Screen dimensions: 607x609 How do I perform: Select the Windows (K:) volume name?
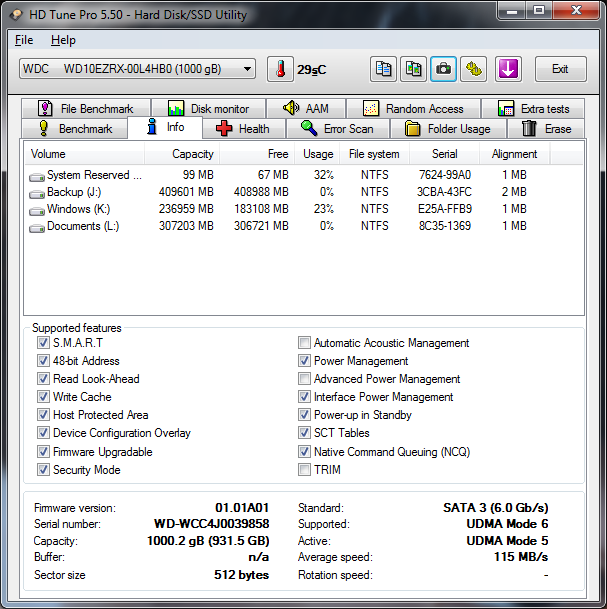(x=78, y=209)
